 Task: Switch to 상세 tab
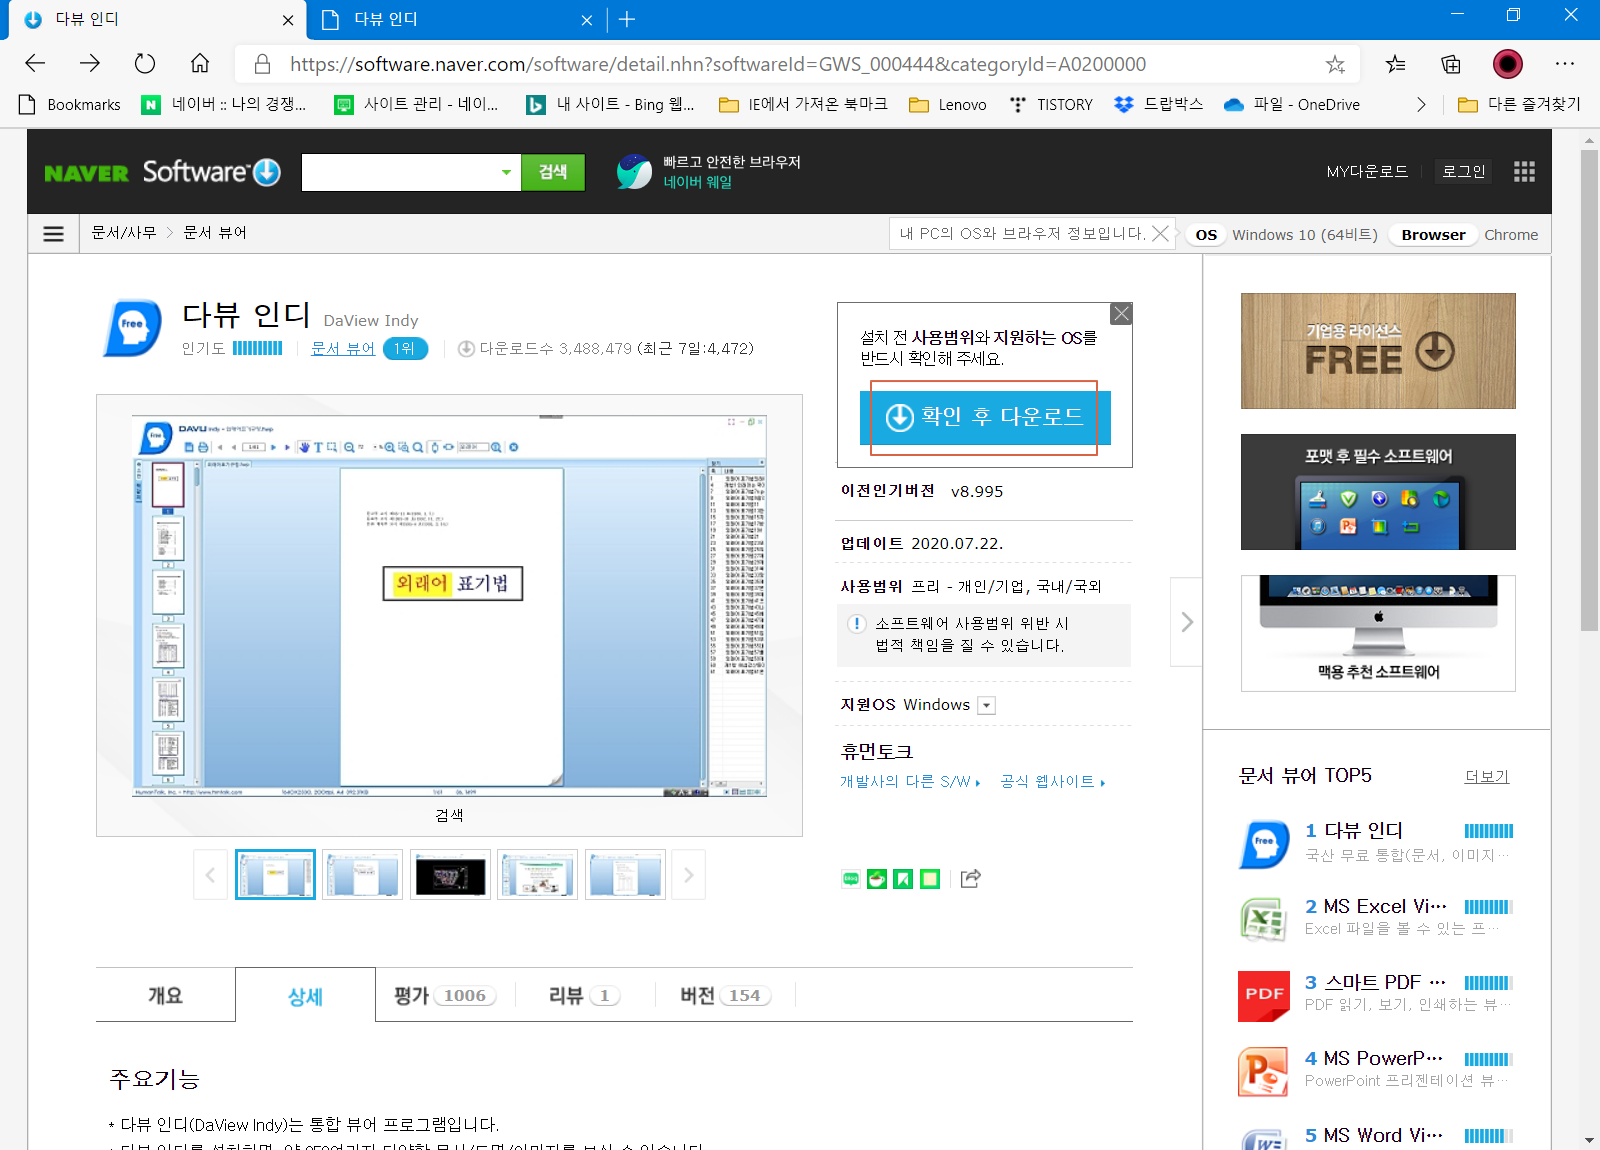[305, 996]
